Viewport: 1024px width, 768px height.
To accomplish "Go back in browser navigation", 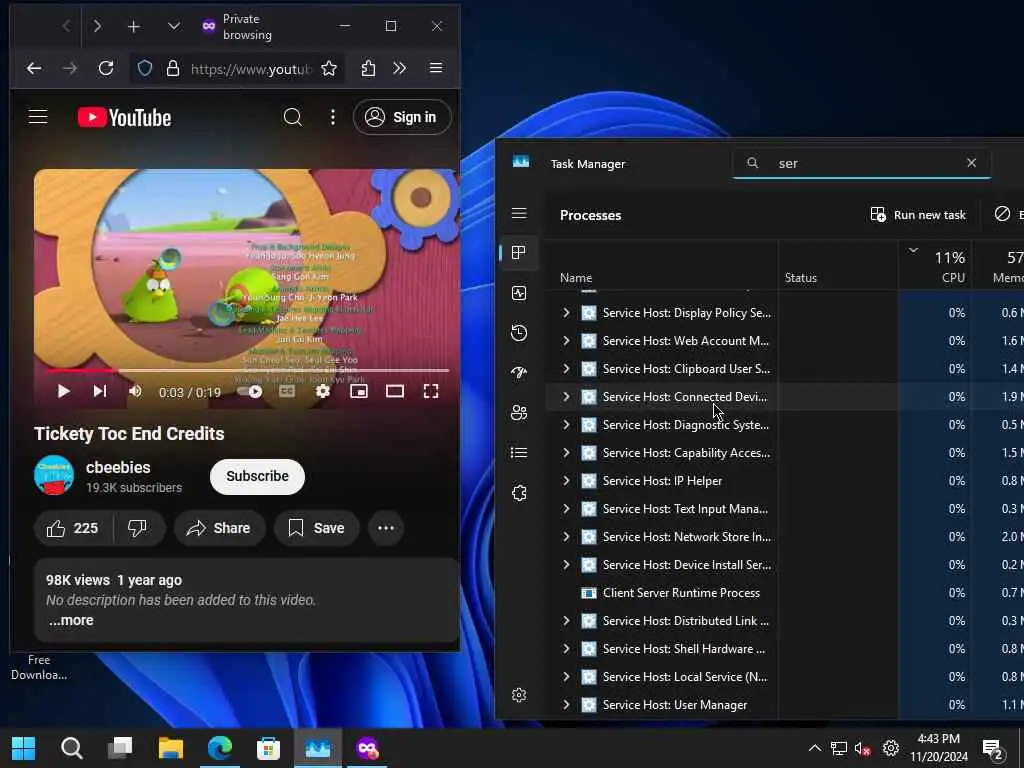I will pos(34,68).
